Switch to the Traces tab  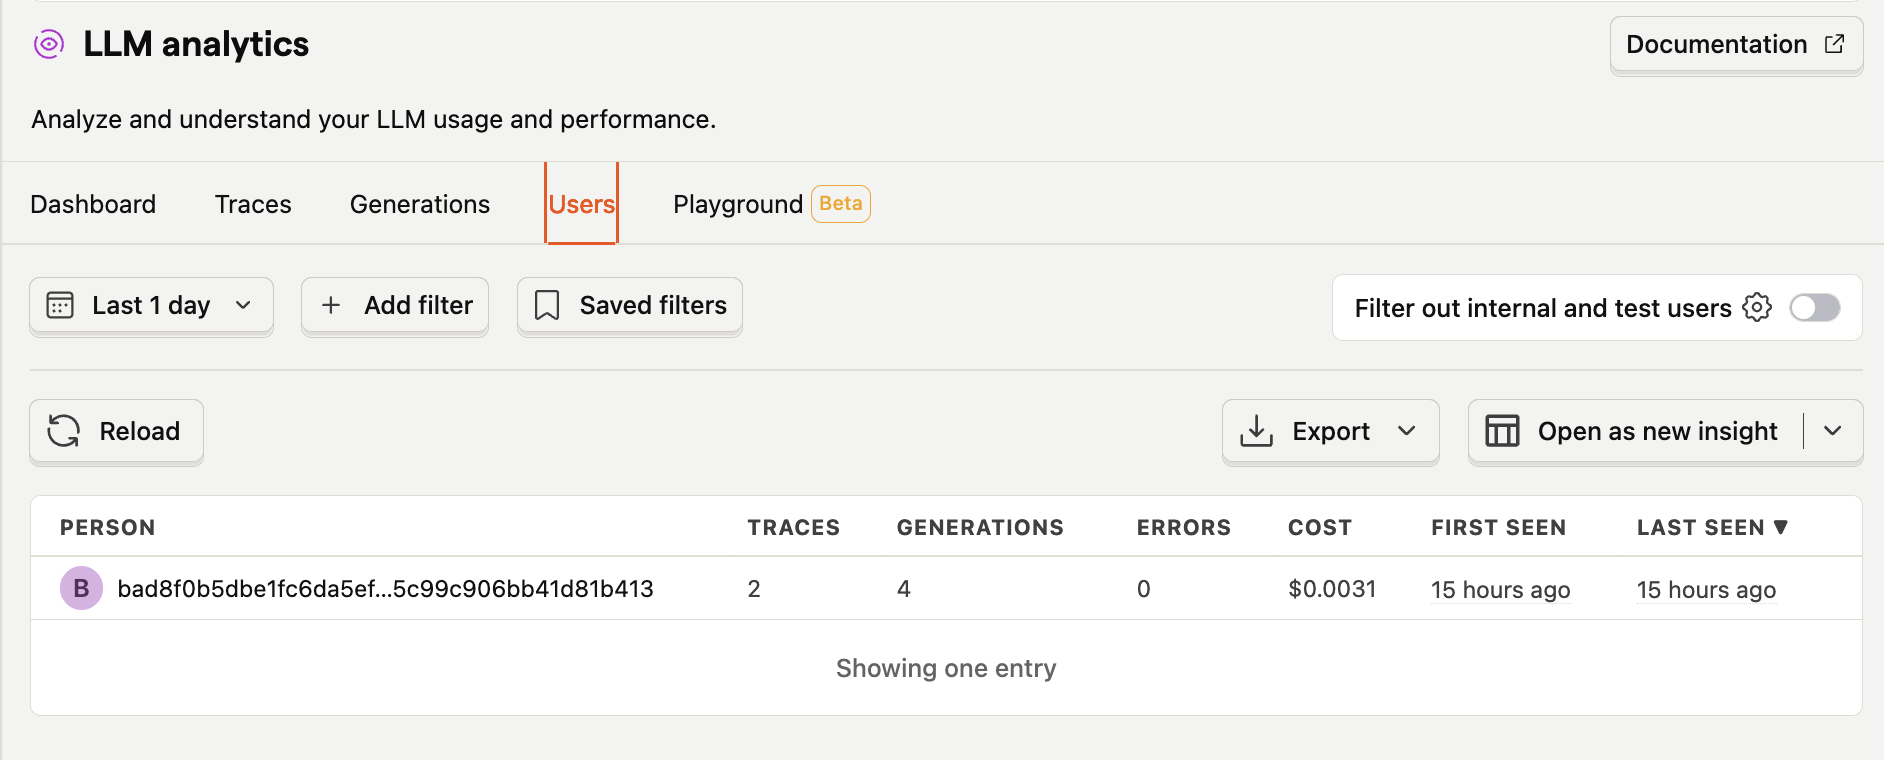click(253, 204)
